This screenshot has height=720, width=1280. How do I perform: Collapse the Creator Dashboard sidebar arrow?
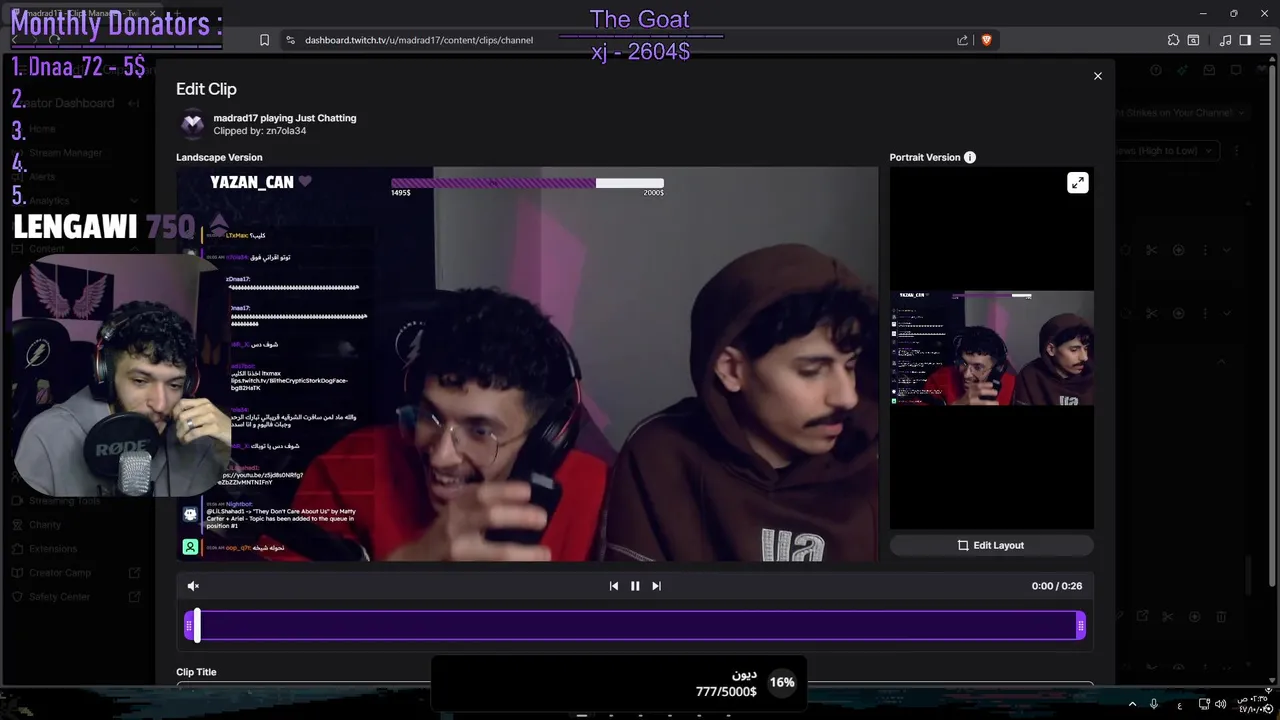133,103
